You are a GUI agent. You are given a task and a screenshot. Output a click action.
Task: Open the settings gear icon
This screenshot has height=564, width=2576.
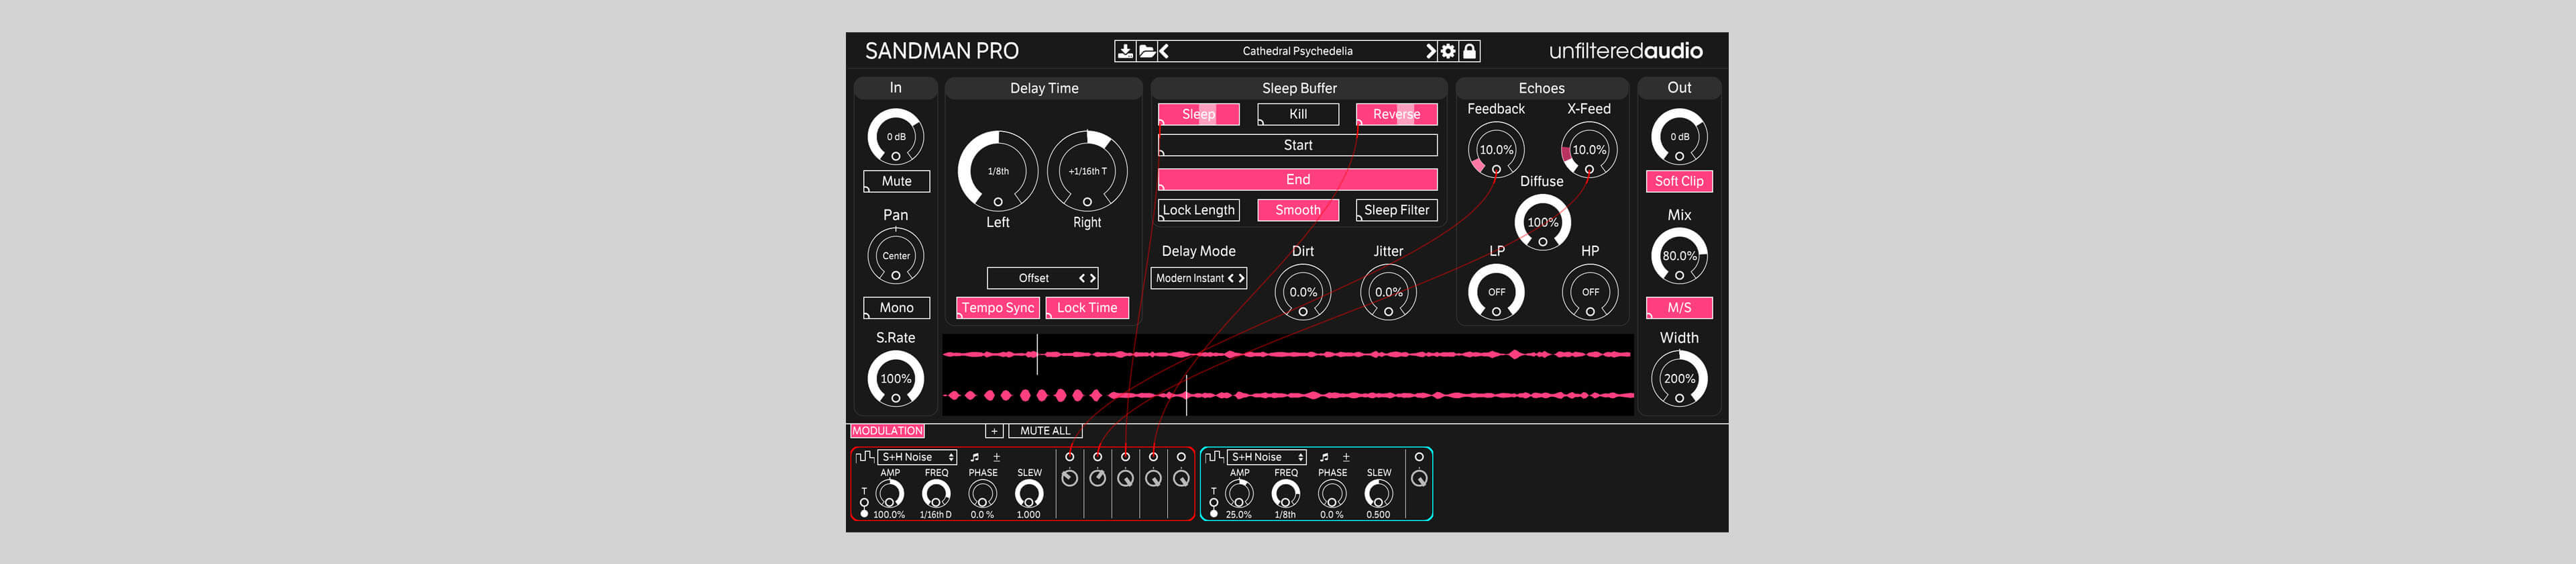pyautogui.click(x=1448, y=51)
